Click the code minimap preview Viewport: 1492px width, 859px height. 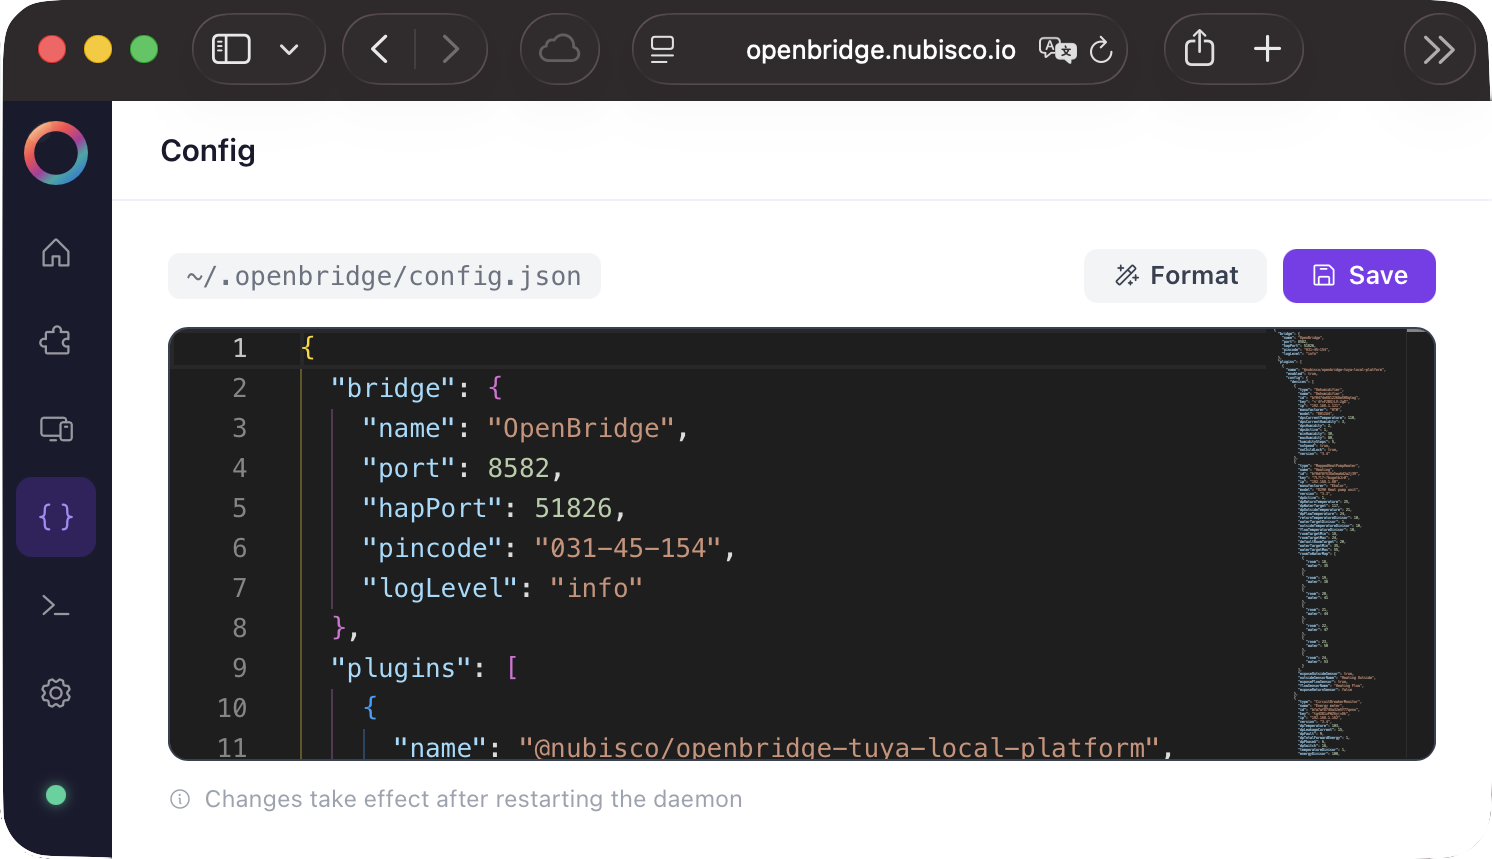tap(1338, 544)
